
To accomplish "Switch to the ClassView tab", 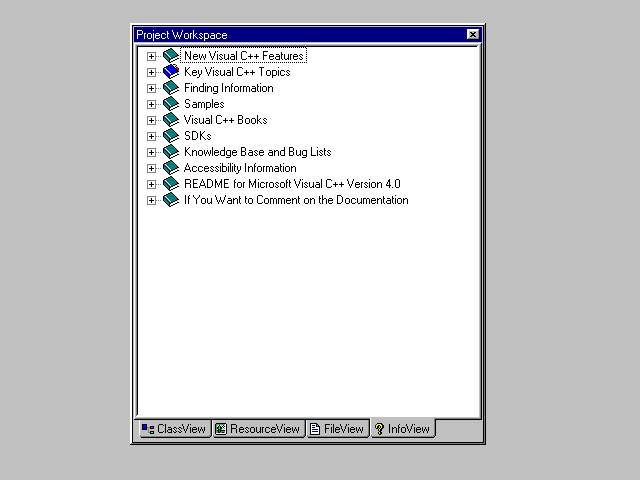I will pos(173,429).
